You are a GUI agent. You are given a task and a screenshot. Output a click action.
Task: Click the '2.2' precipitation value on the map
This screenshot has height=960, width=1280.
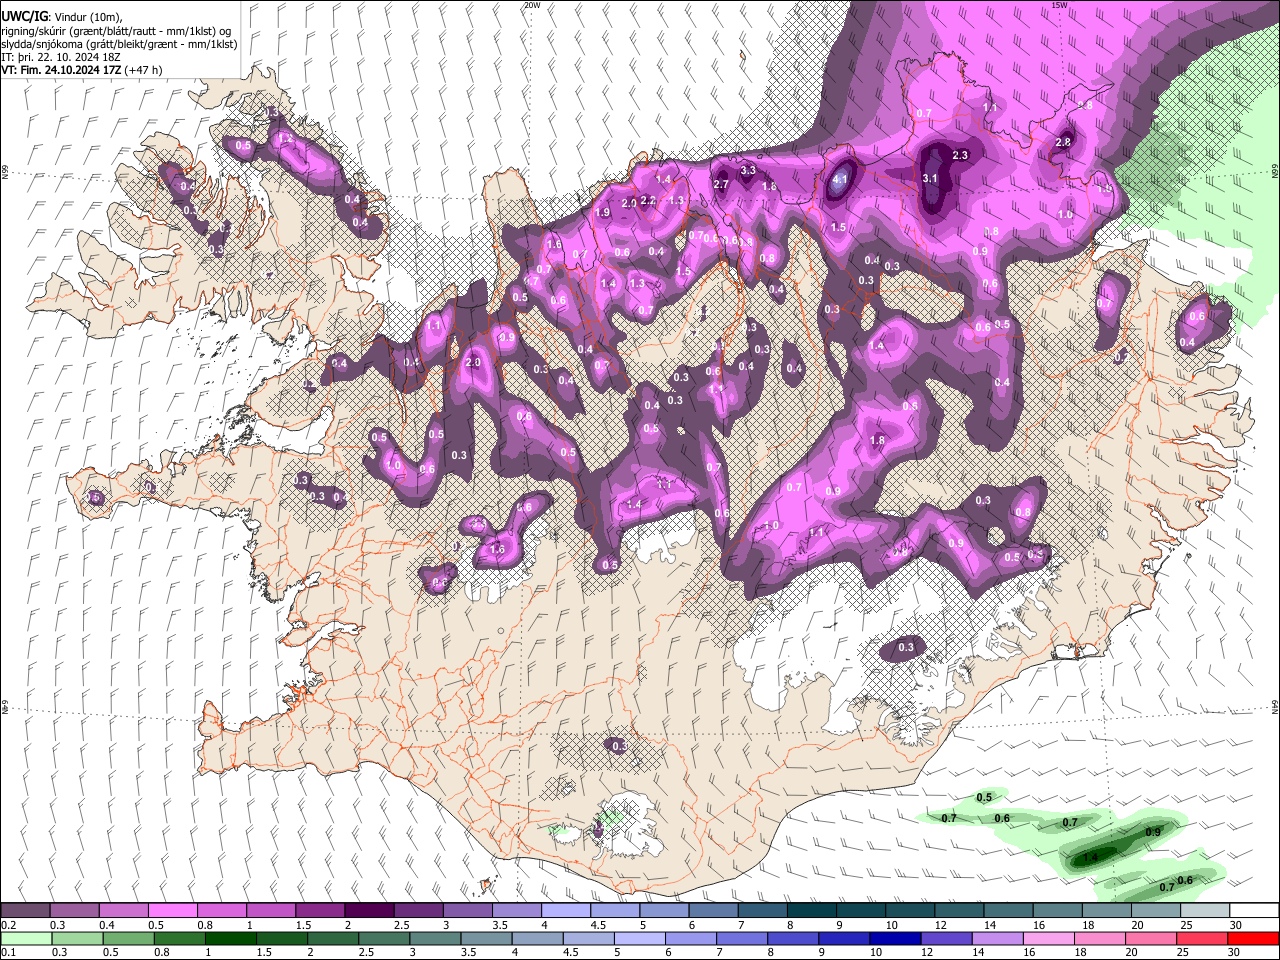[648, 200]
